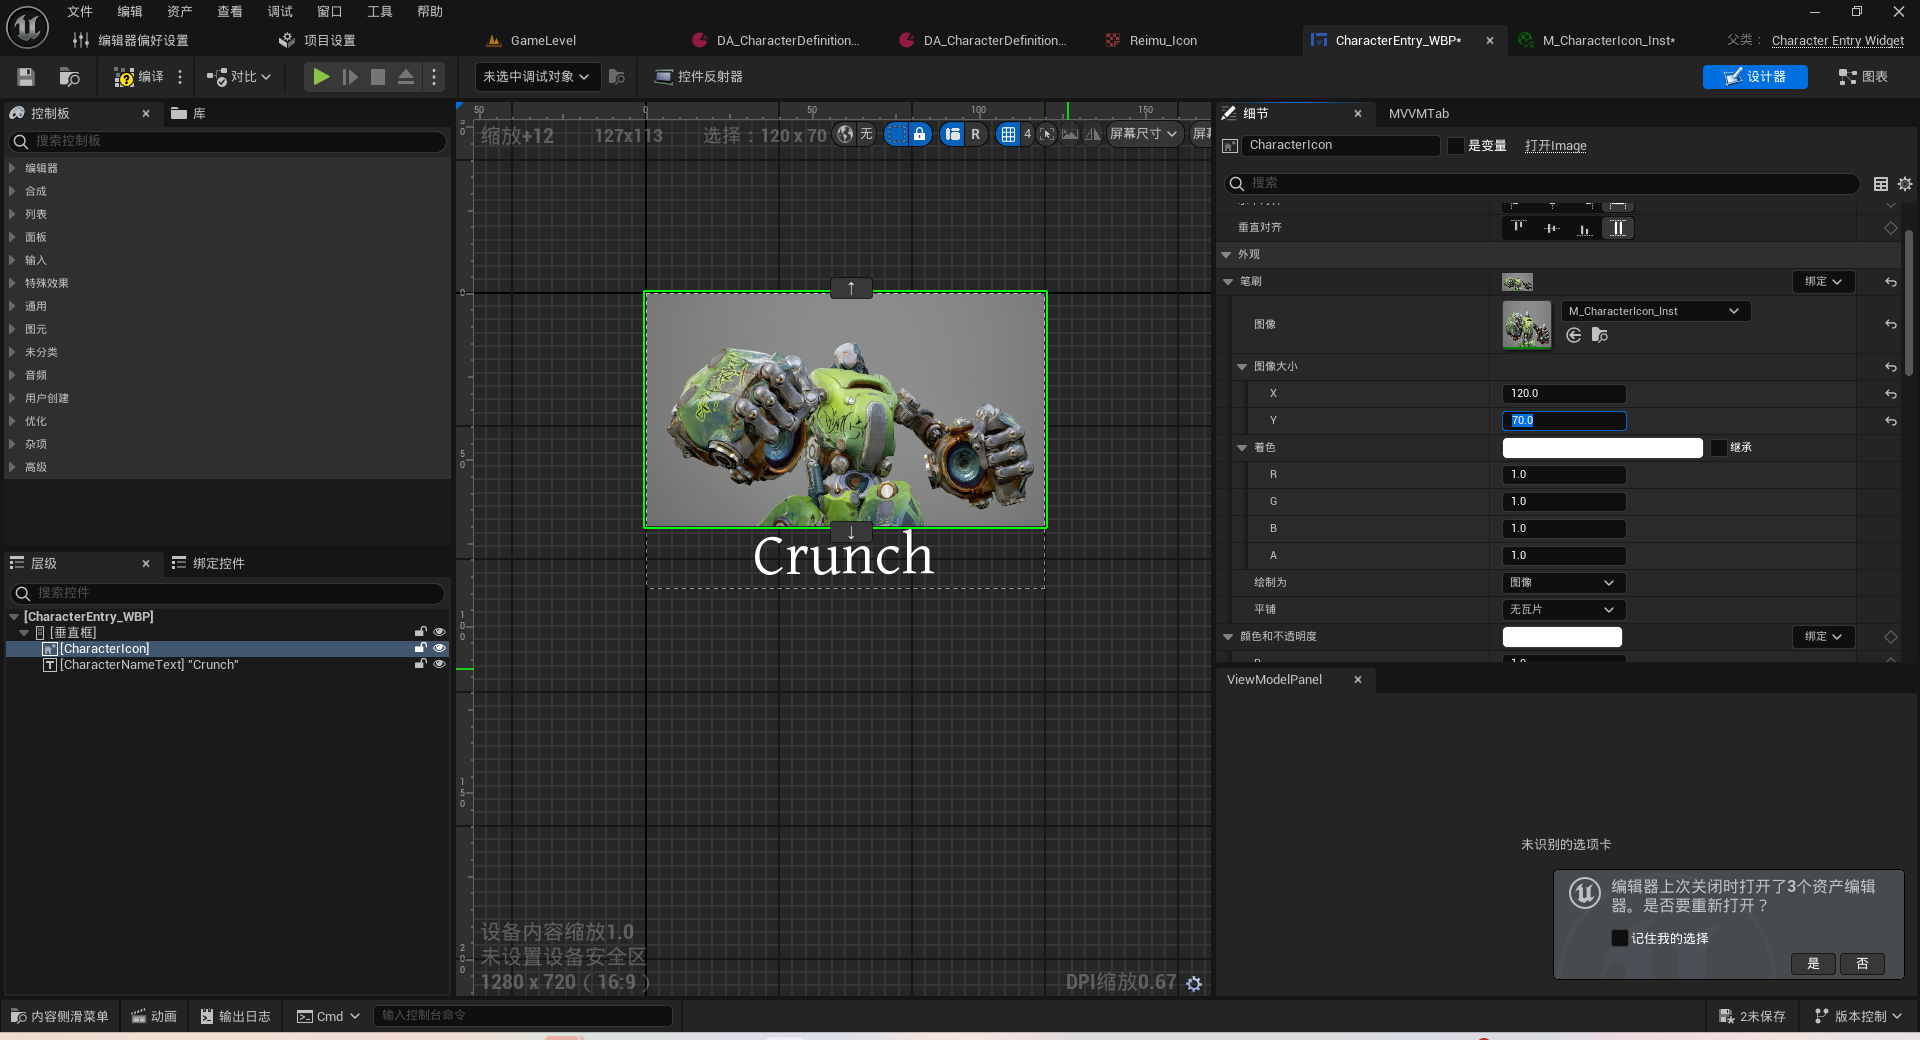Viewport: 1920px width, 1040px height.
Task: Browse to image asset folder-search icon
Action: coord(1600,335)
